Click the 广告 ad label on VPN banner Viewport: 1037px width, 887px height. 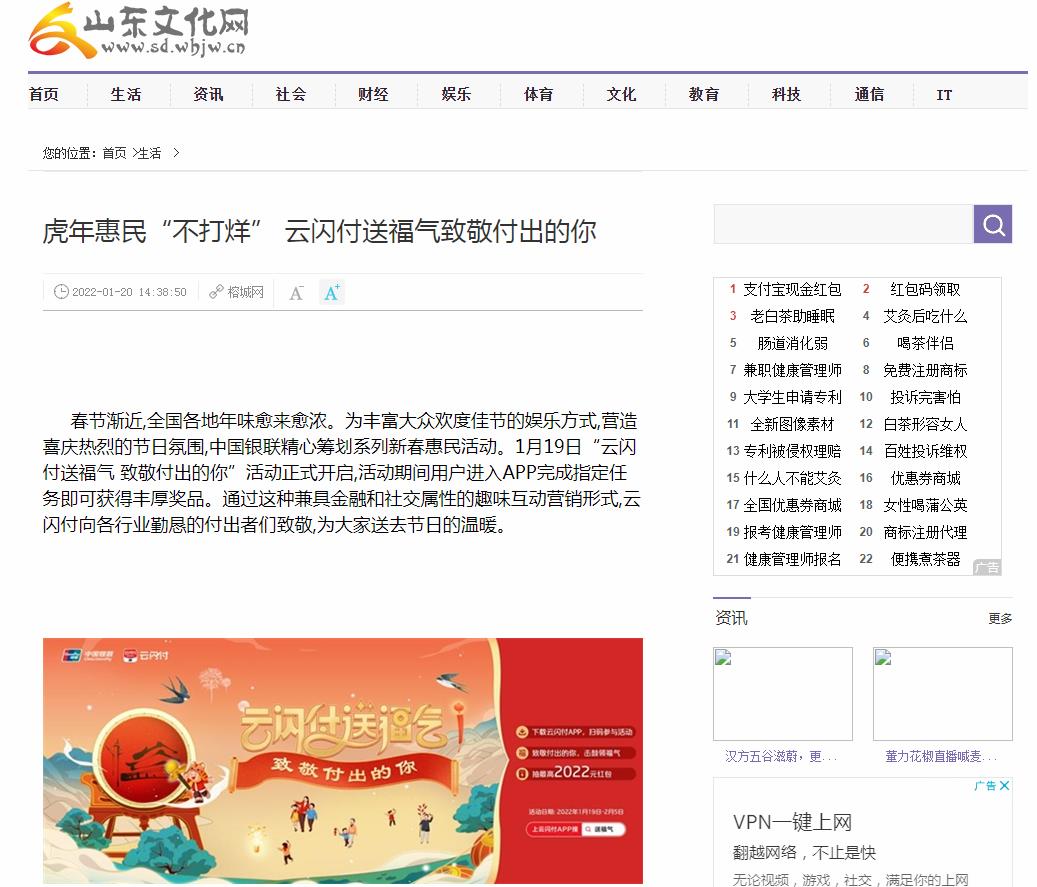pos(985,785)
